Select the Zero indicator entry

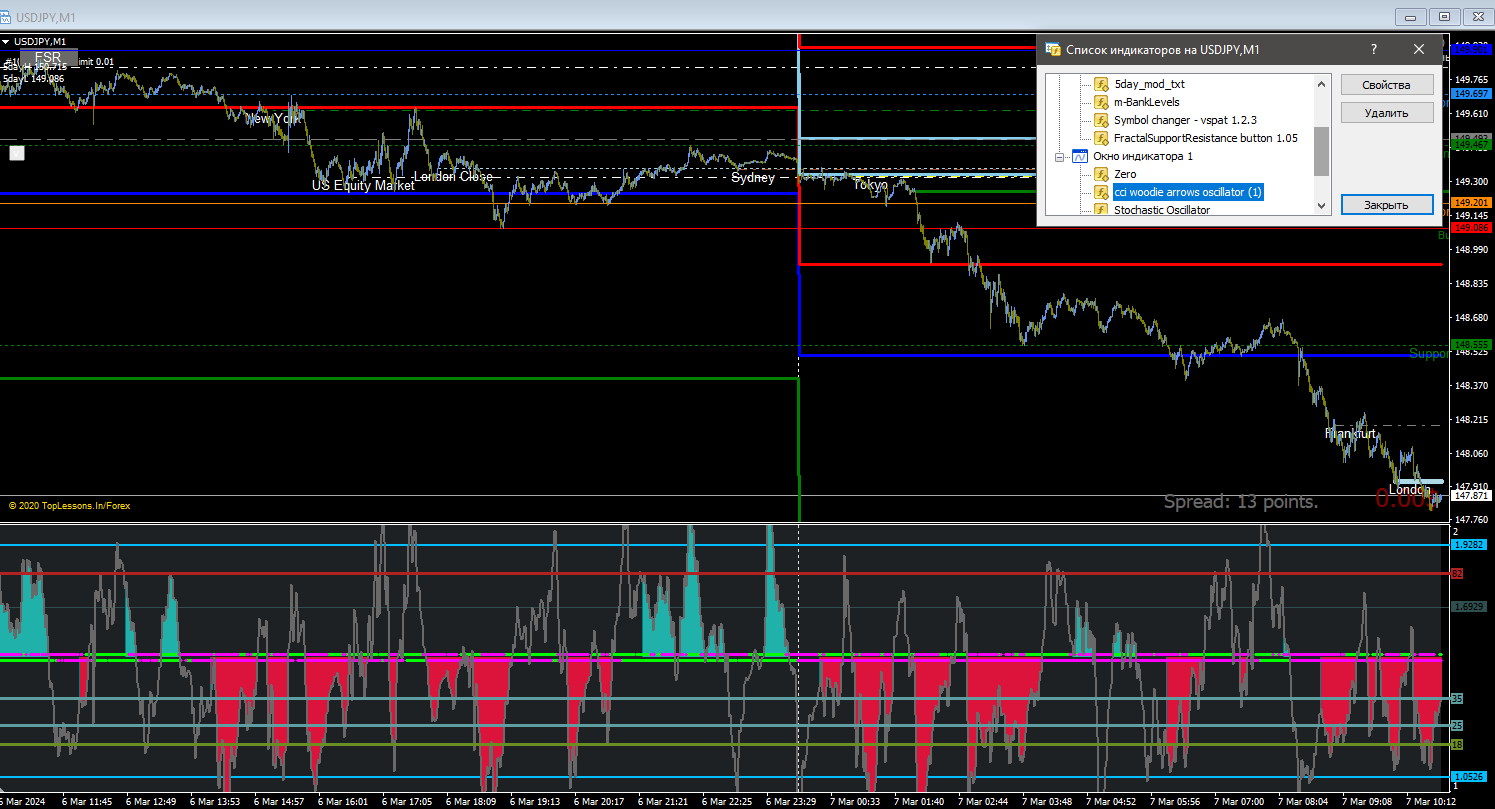click(1125, 174)
